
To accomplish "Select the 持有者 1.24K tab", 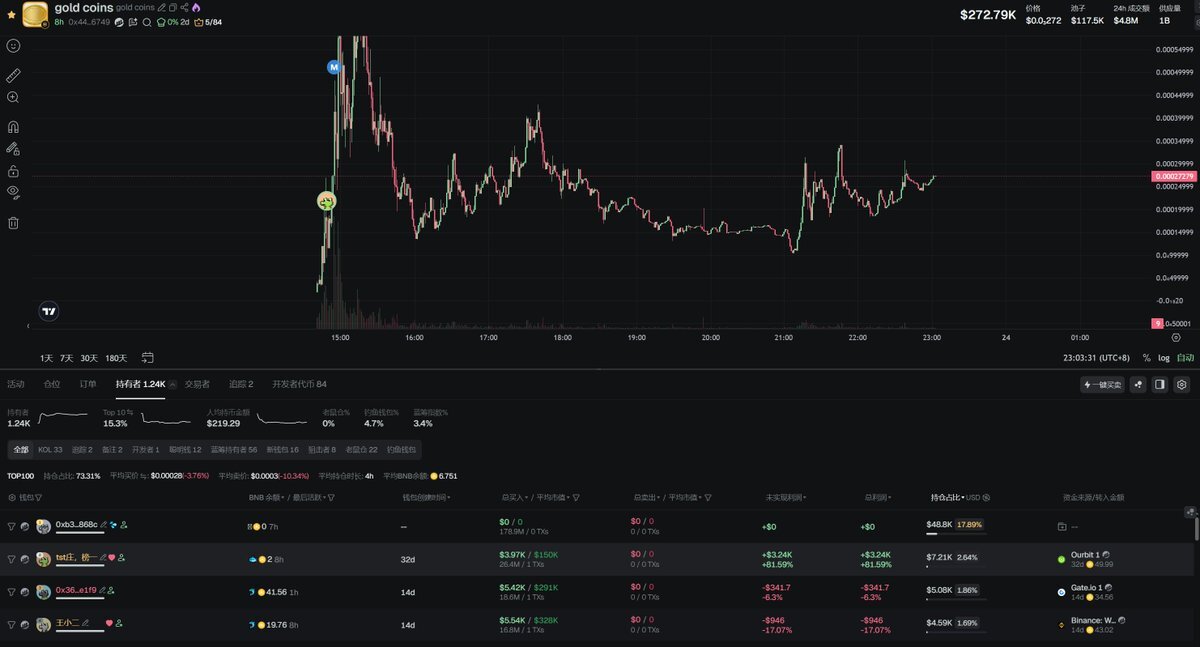I will click(x=140, y=384).
